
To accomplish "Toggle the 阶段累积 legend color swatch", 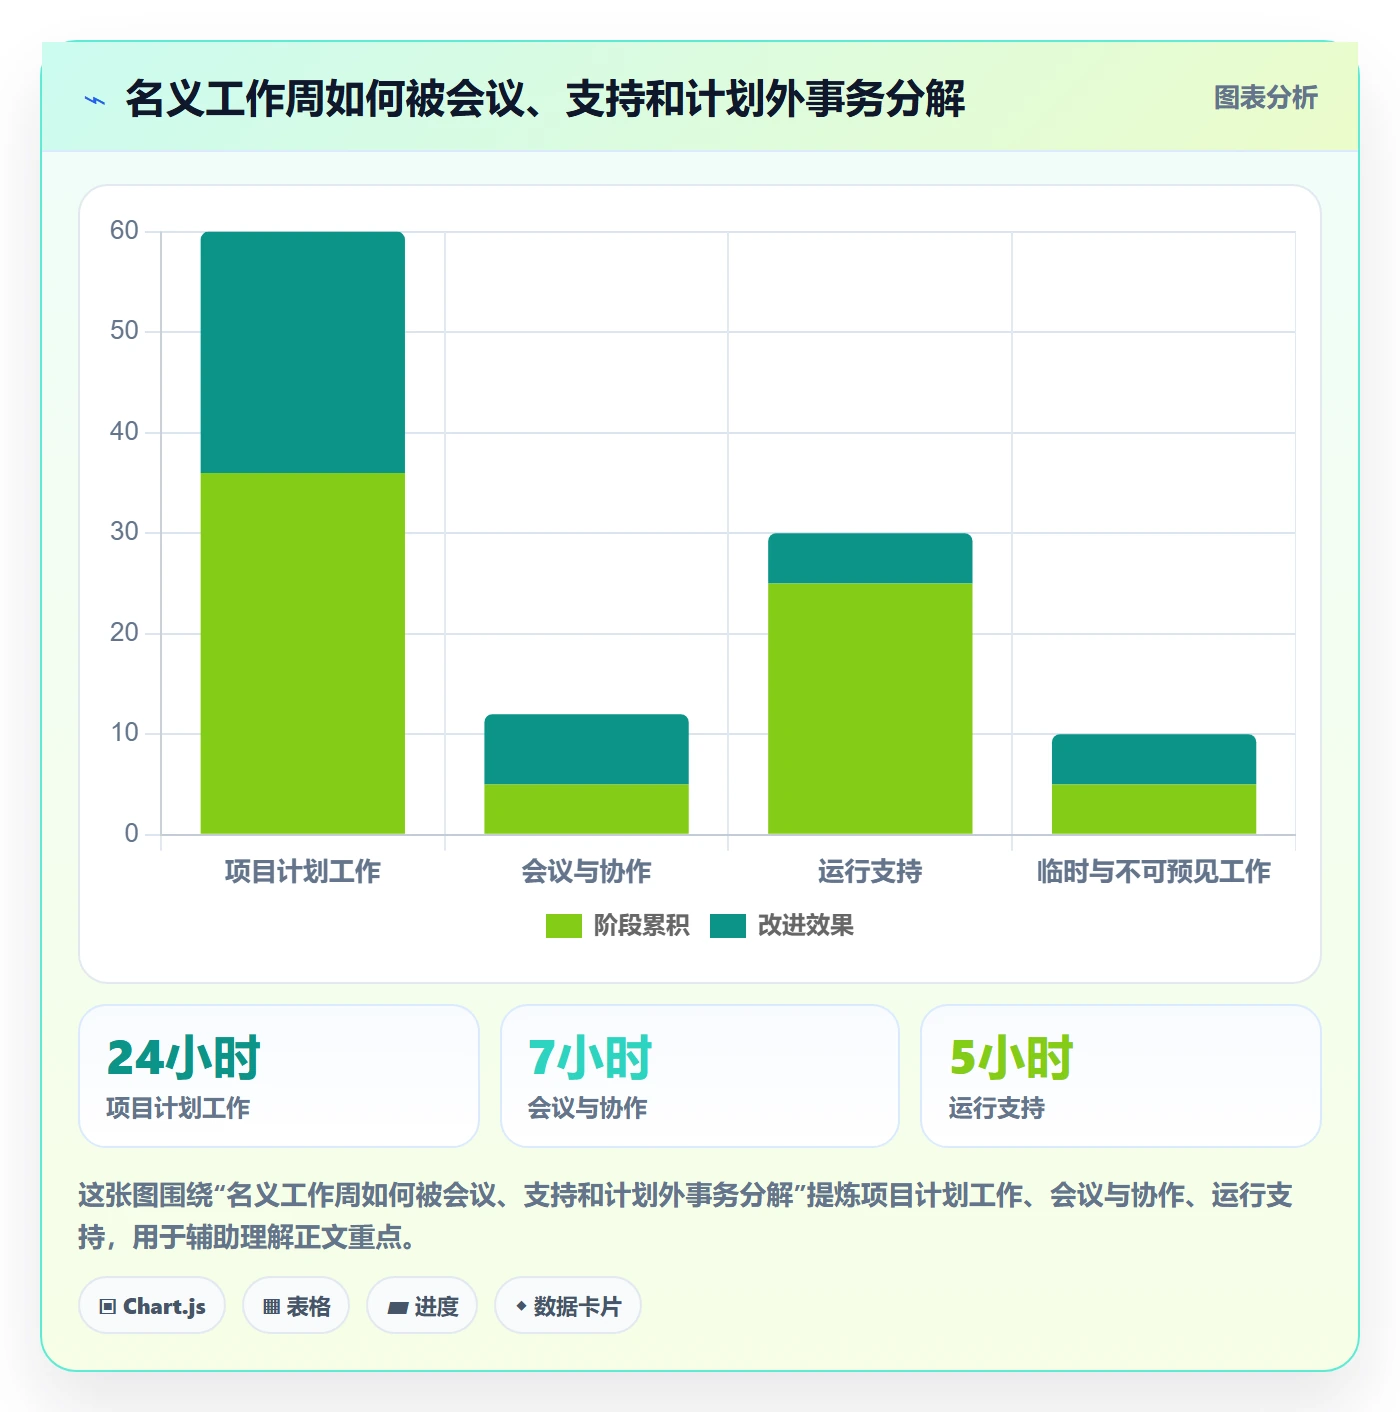I will coord(563,926).
